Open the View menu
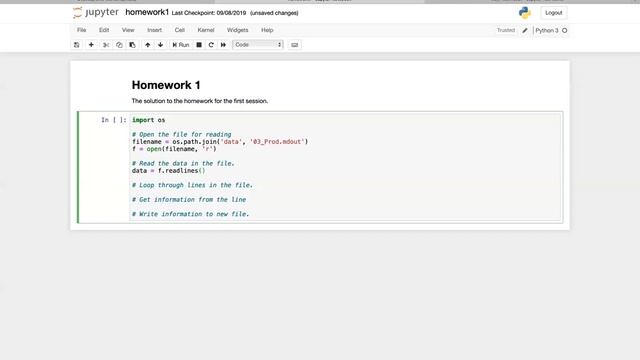The height and width of the screenshot is (360, 640). (128, 30)
